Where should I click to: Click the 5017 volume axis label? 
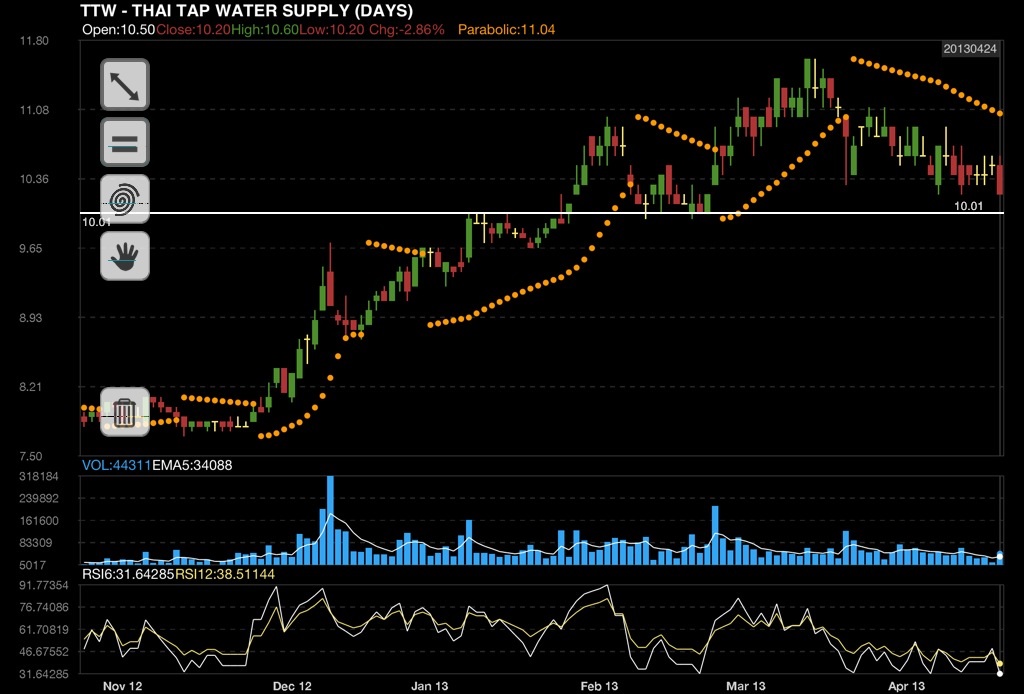pyautogui.click(x=34, y=565)
